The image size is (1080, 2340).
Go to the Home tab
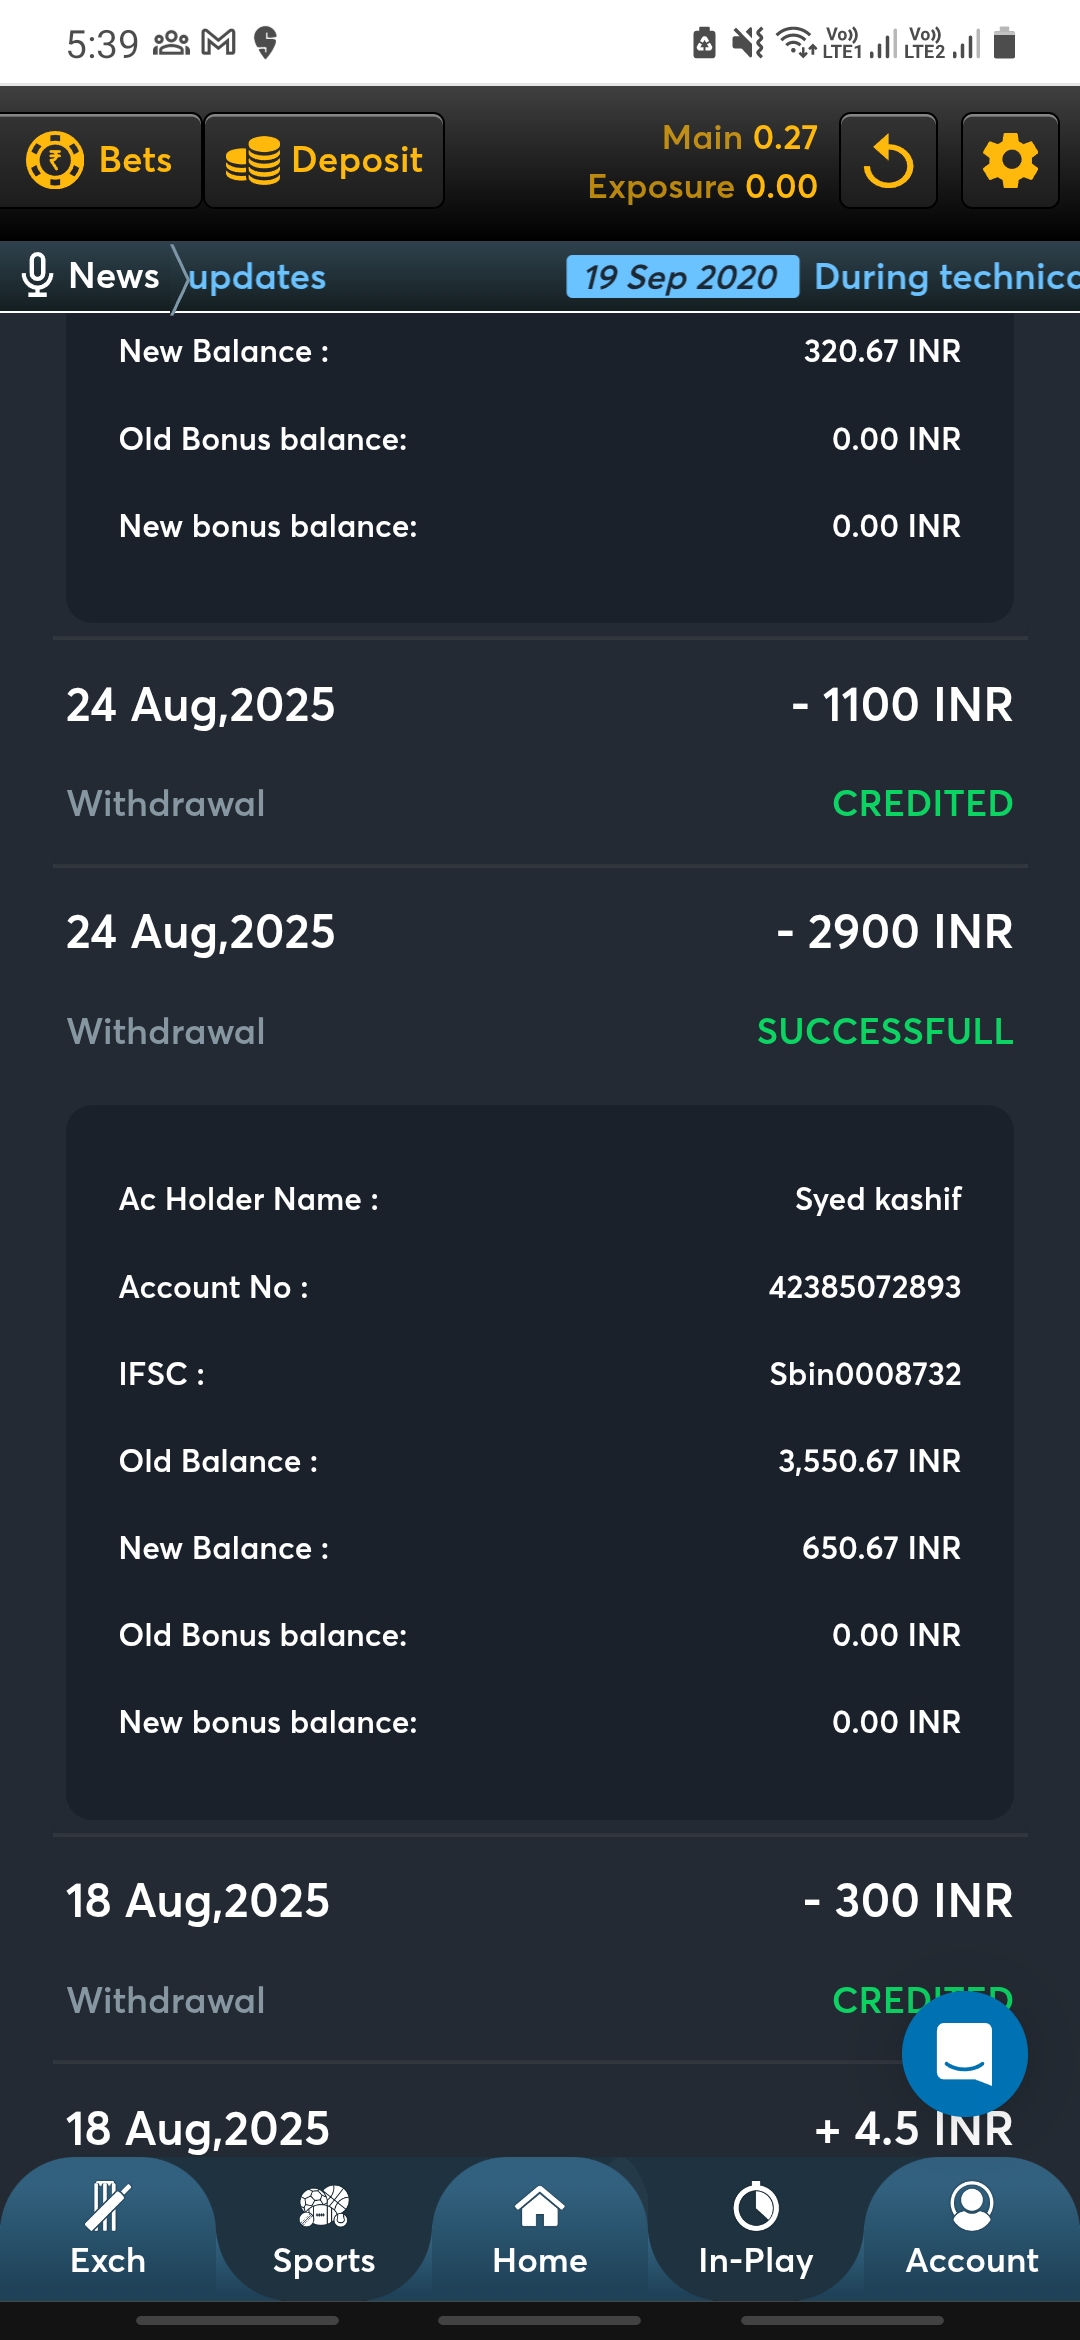pyautogui.click(x=540, y=2228)
